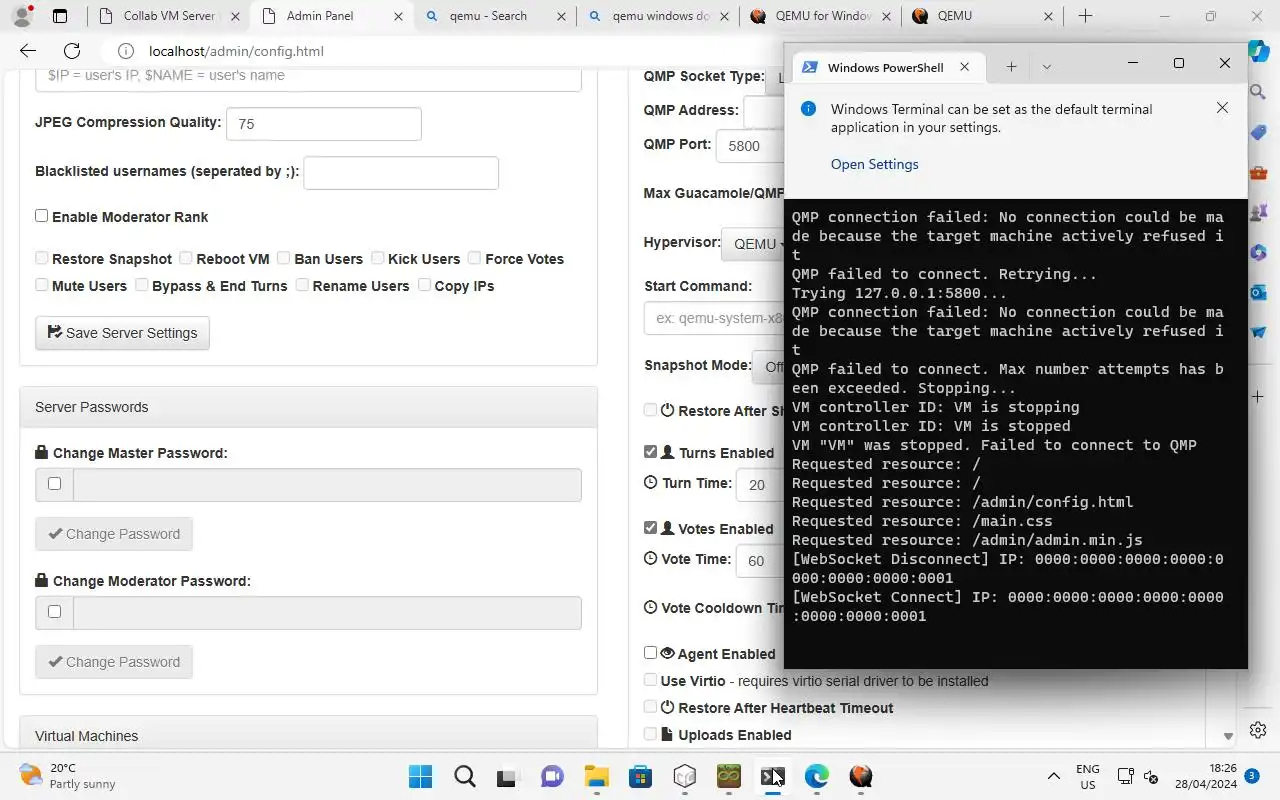Viewport: 1280px width, 800px height.
Task: Switch to qemu - Search tab
Action: (495, 16)
